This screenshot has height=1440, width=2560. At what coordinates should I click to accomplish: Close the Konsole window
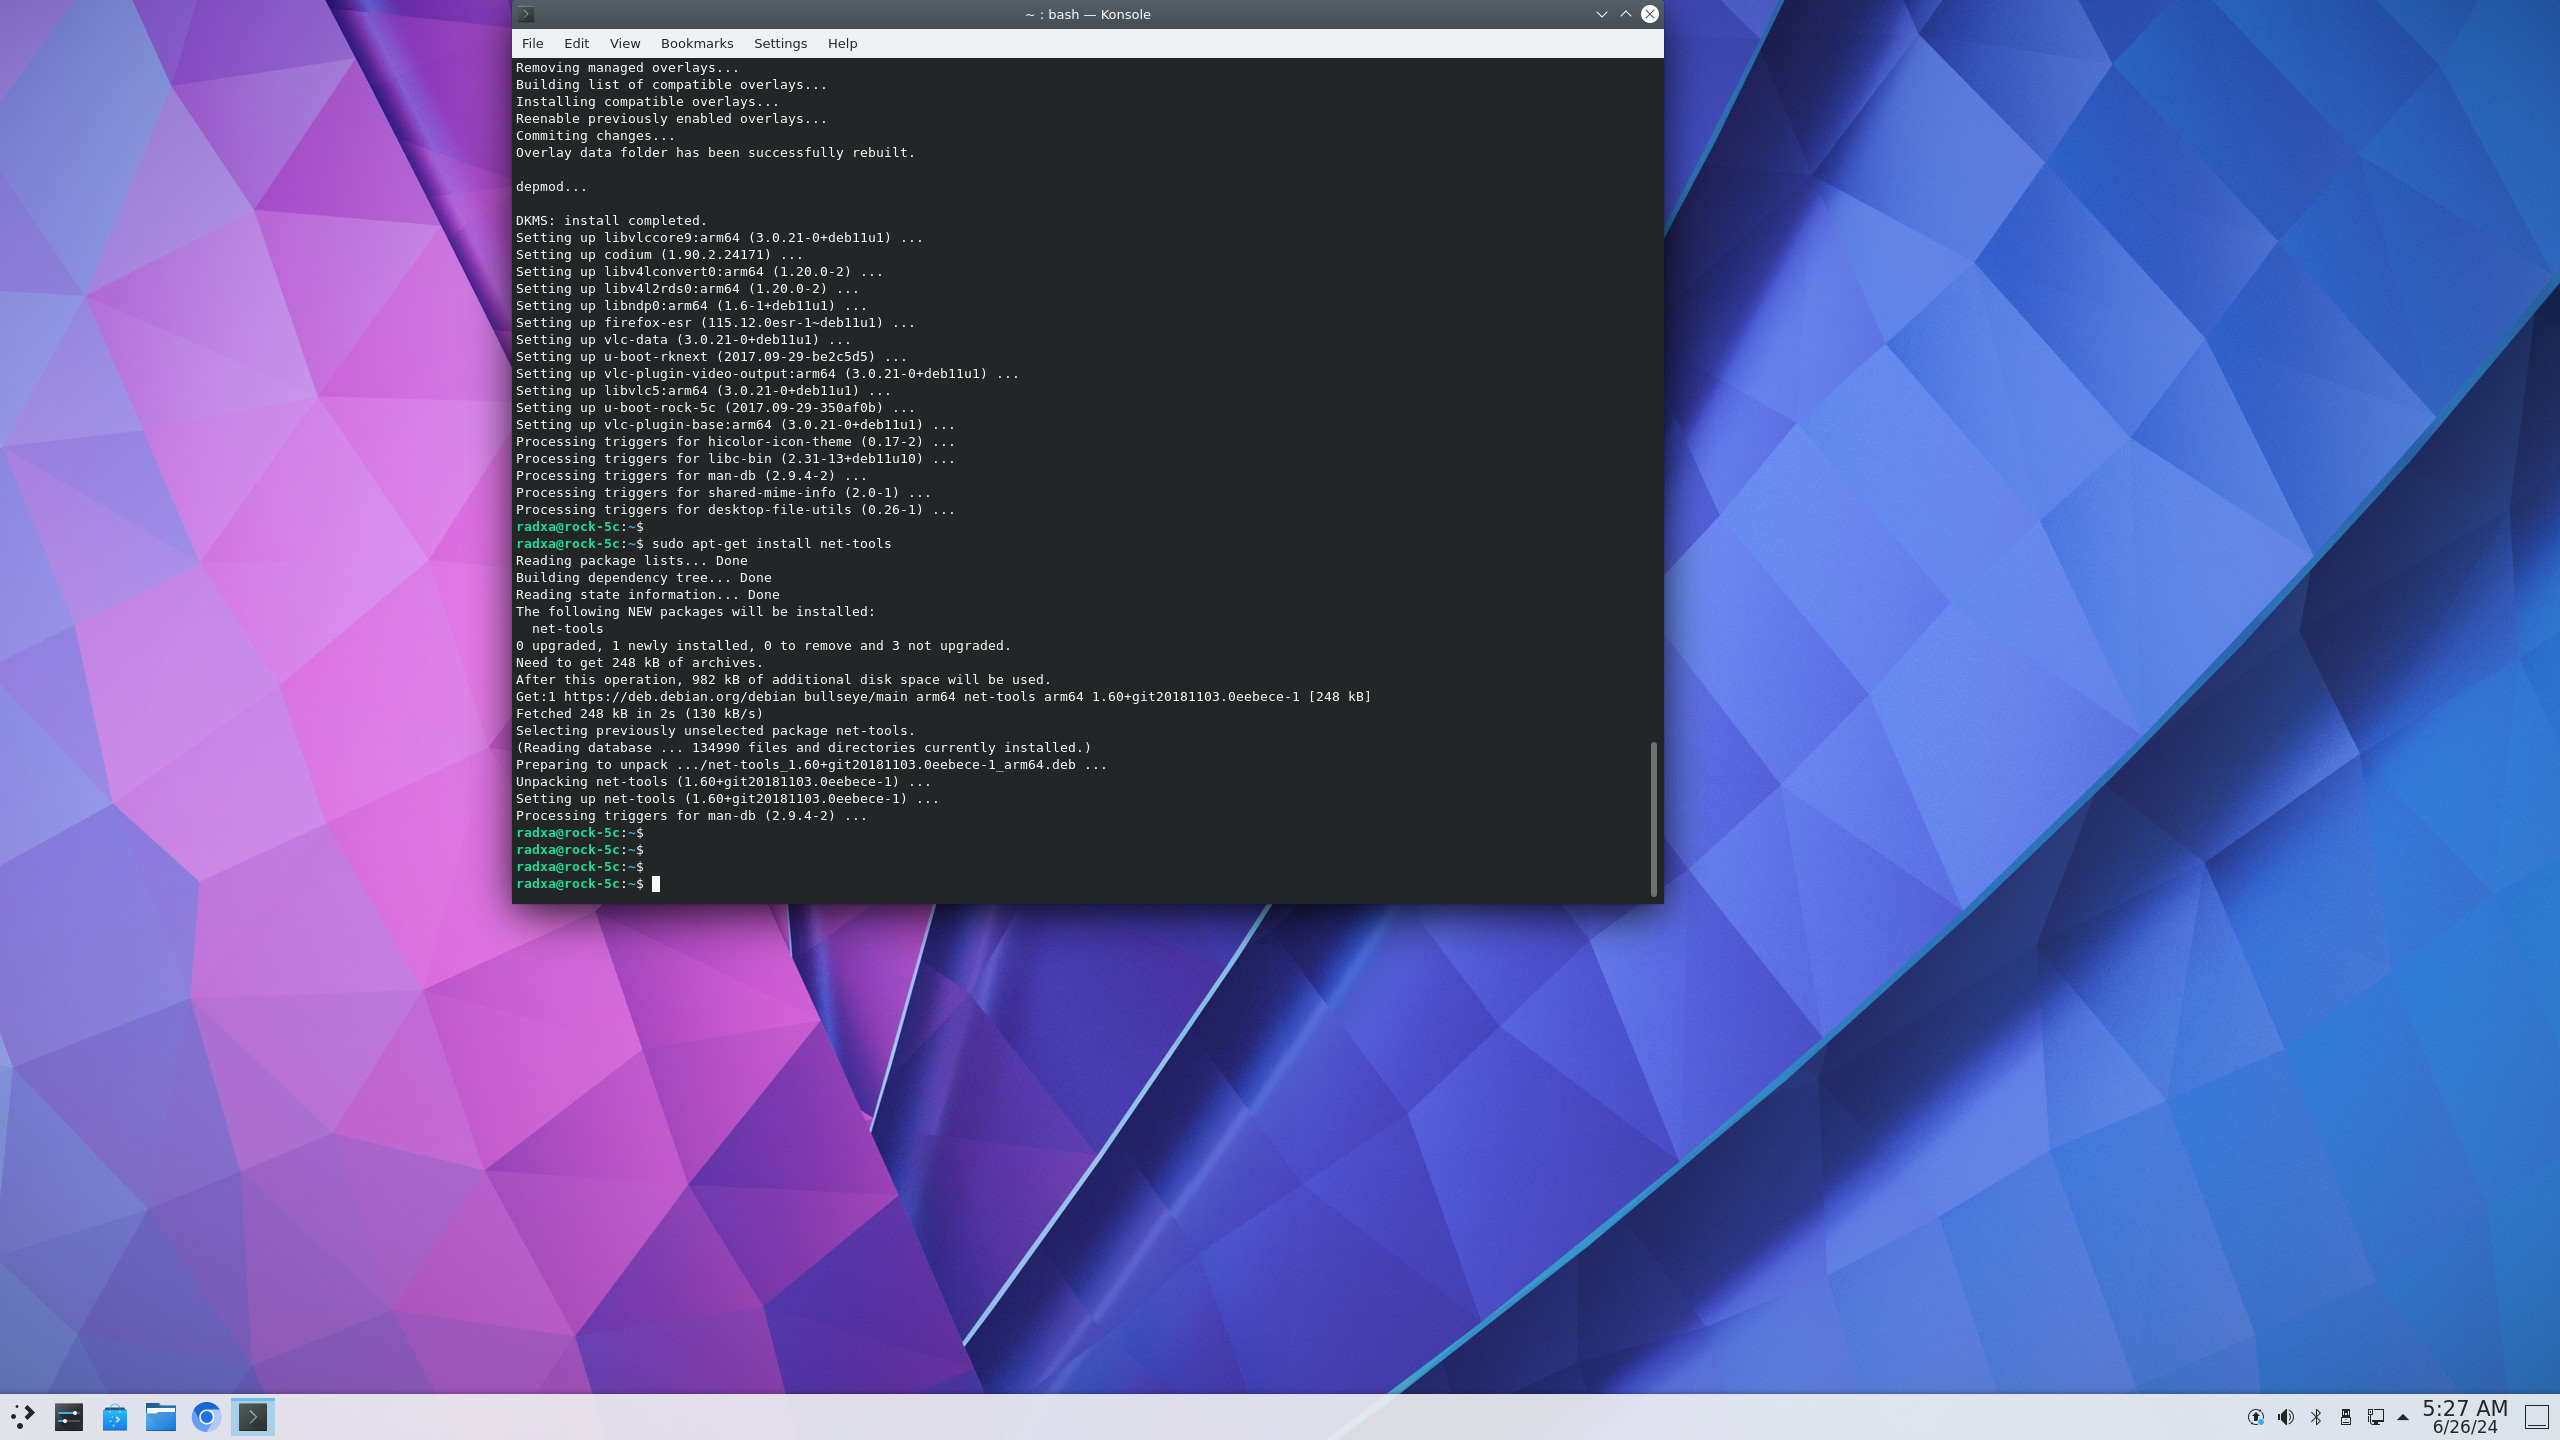(x=1649, y=14)
